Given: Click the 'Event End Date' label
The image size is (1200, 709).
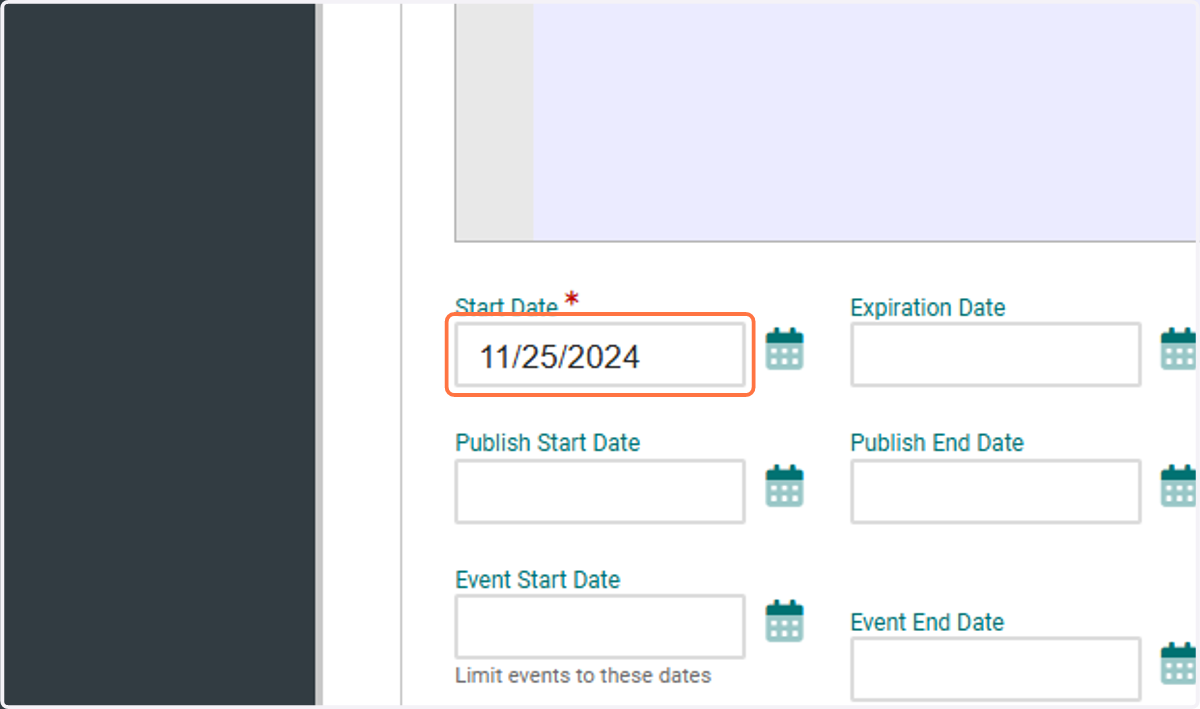Looking at the screenshot, I should (x=928, y=622).
